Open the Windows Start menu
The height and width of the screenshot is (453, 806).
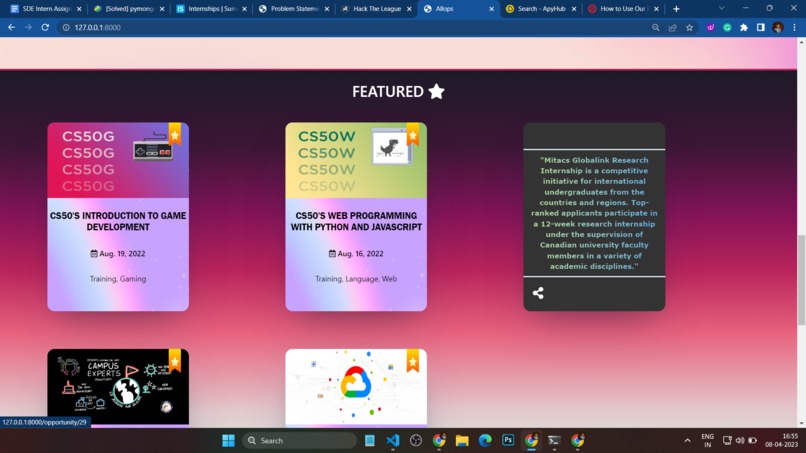pyautogui.click(x=228, y=440)
